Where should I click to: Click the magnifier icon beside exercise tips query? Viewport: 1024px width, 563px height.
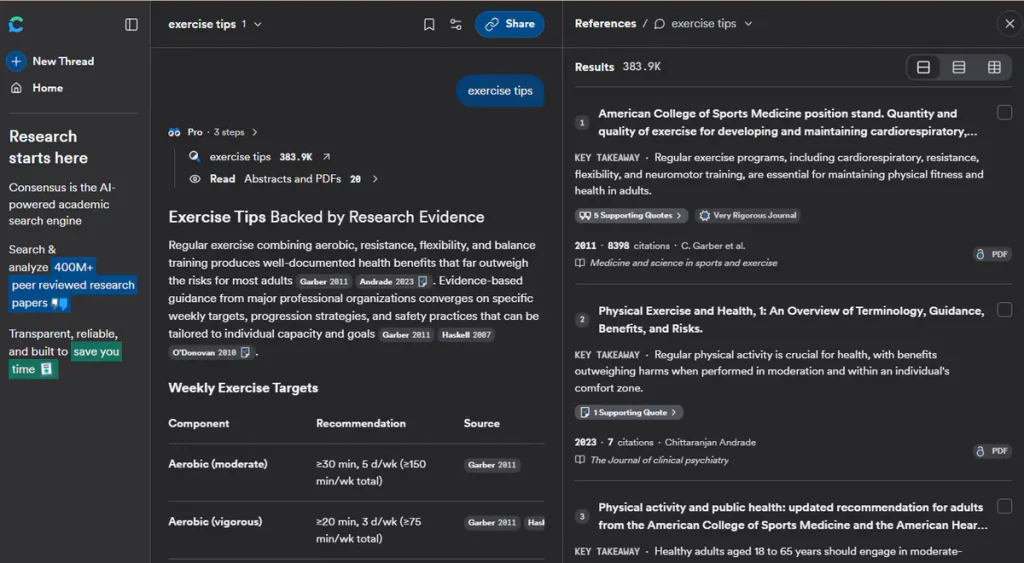click(195, 157)
